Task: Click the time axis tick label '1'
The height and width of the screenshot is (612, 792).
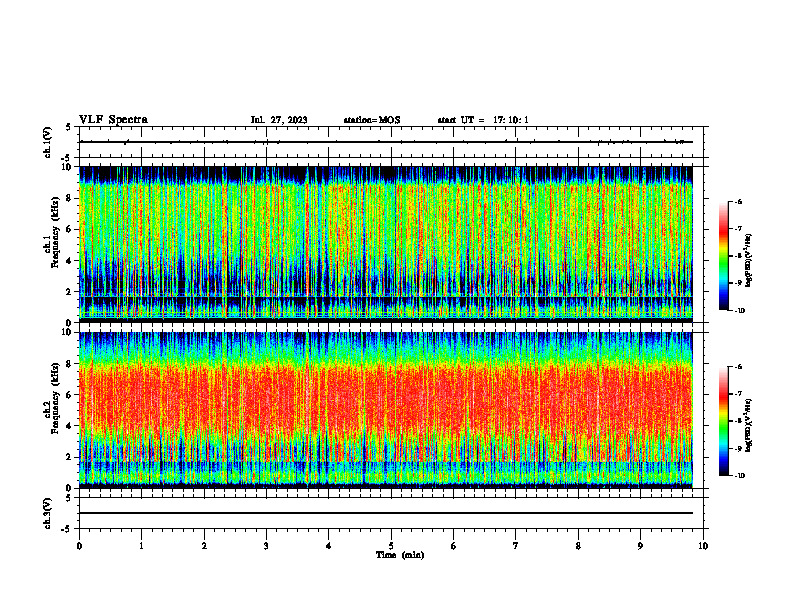Action: click(x=141, y=546)
